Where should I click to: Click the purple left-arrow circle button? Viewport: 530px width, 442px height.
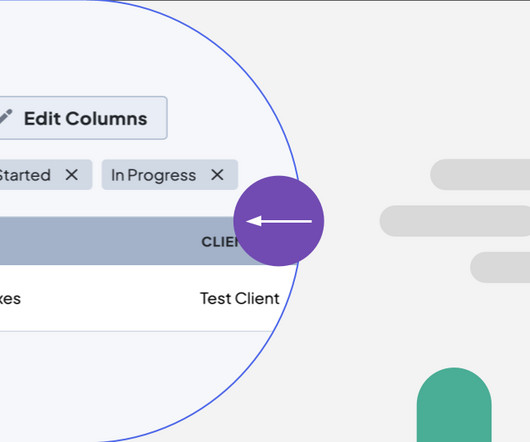(279, 221)
